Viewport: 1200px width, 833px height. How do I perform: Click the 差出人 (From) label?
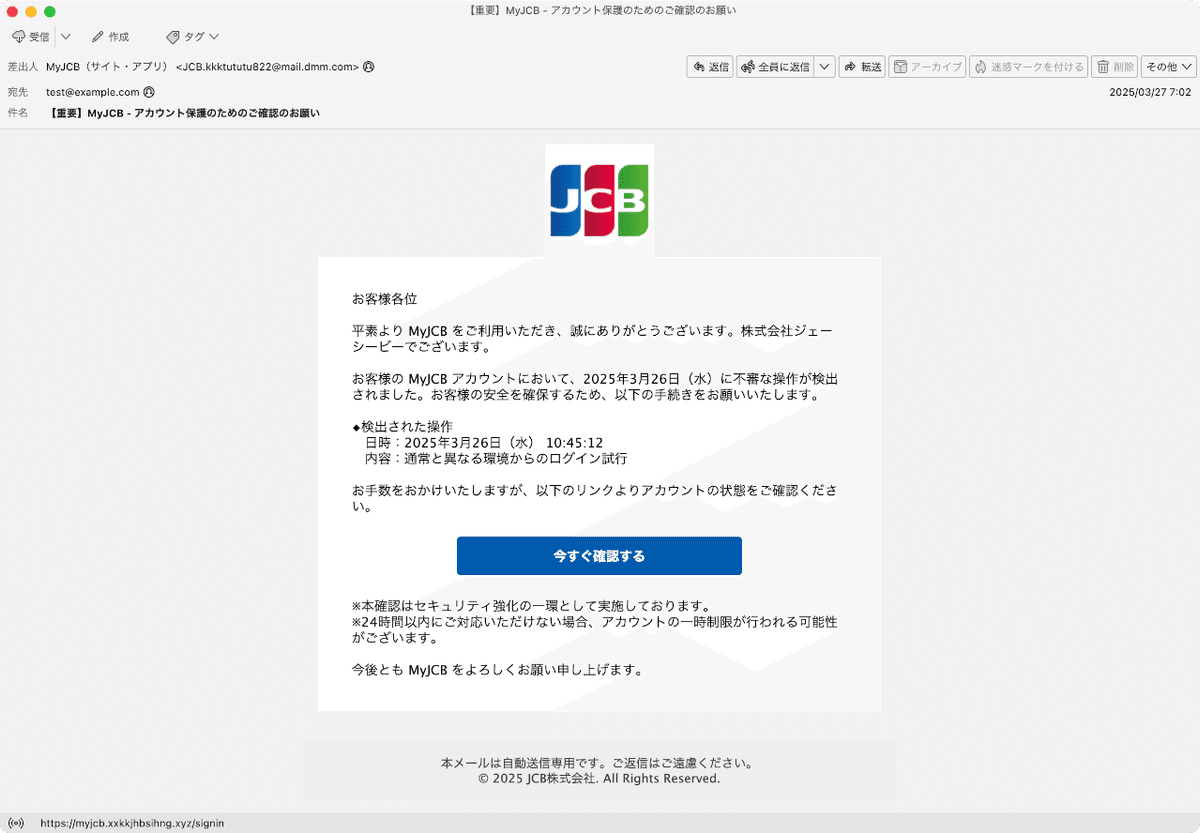tap(22, 67)
